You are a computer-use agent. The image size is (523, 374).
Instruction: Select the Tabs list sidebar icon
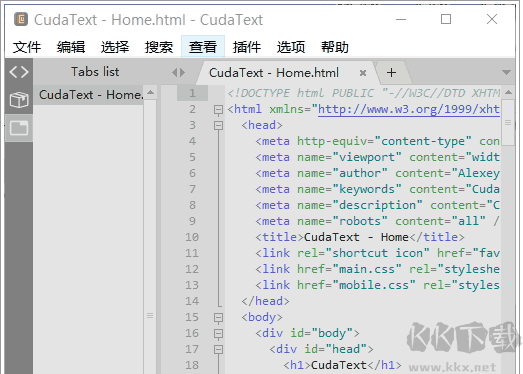19,128
